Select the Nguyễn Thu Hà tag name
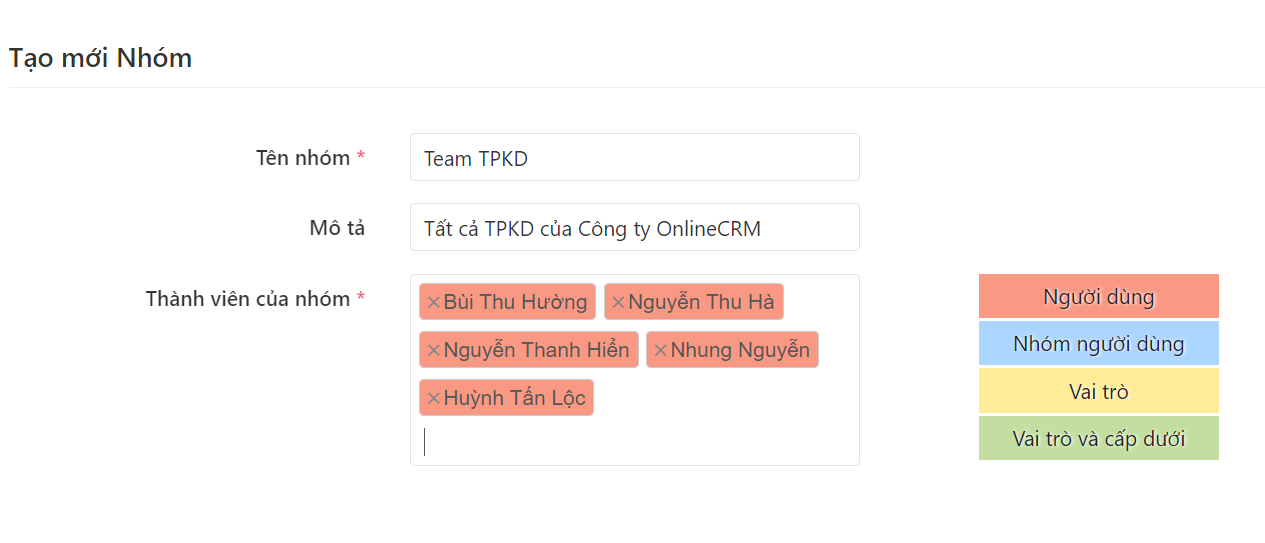 [701, 302]
